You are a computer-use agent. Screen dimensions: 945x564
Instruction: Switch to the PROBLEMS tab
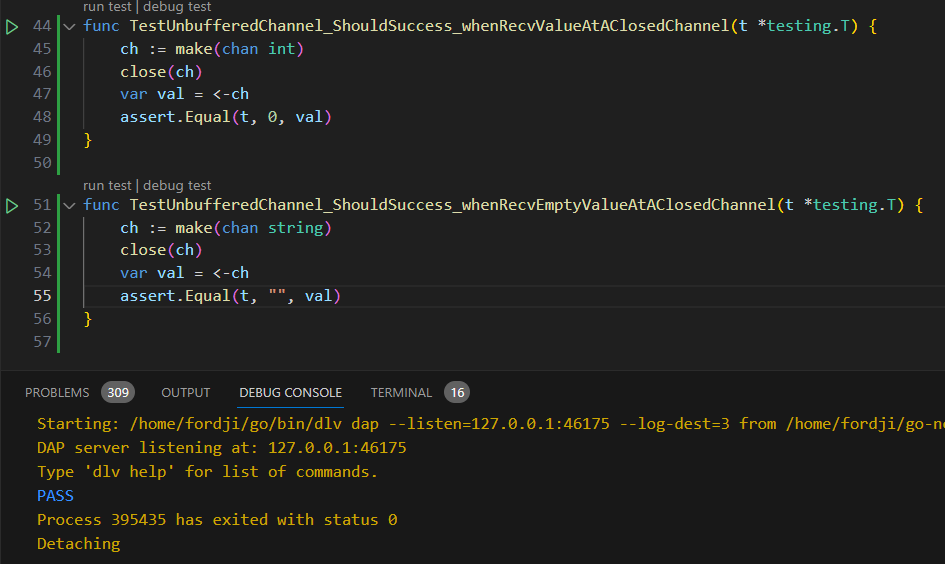pyautogui.click(x=57, y=393)
